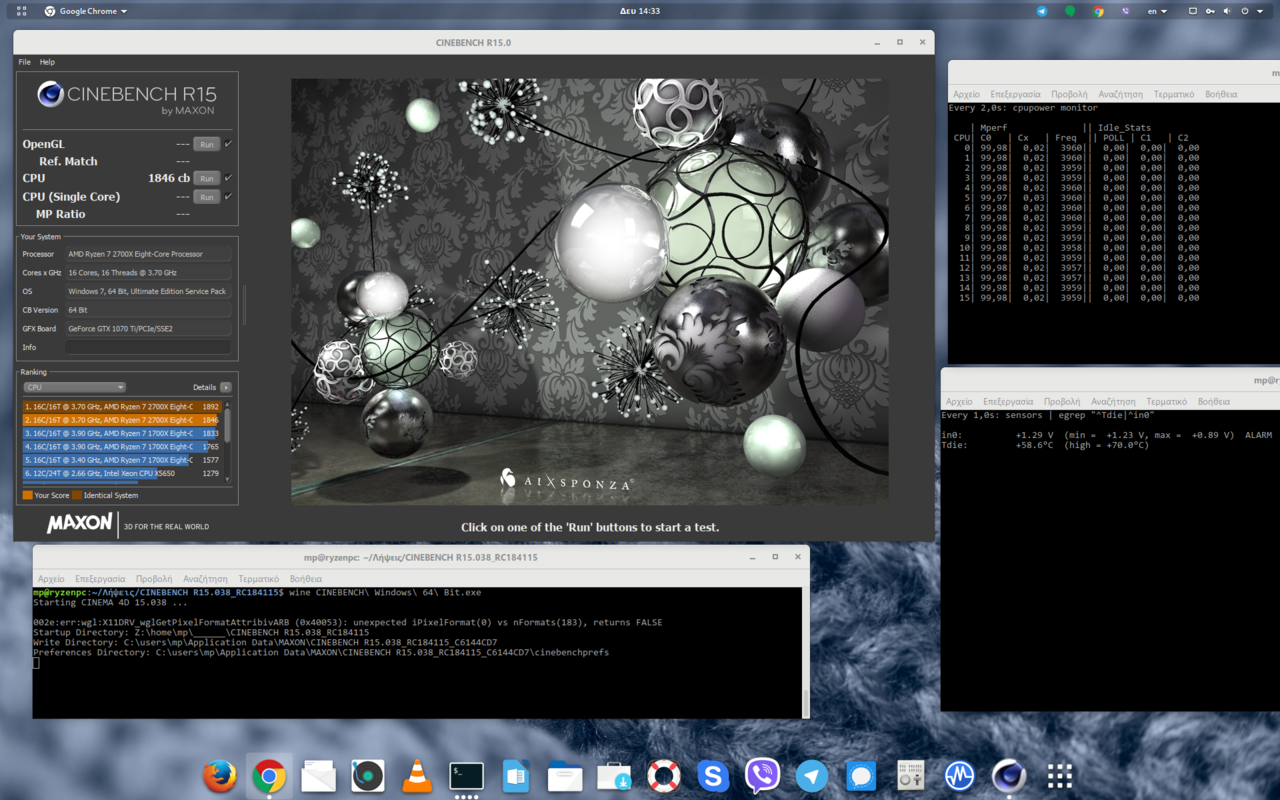Select ranking row 5 with score 1577
The height and width of the screenshot is (800, 1280).
(121, 460)
